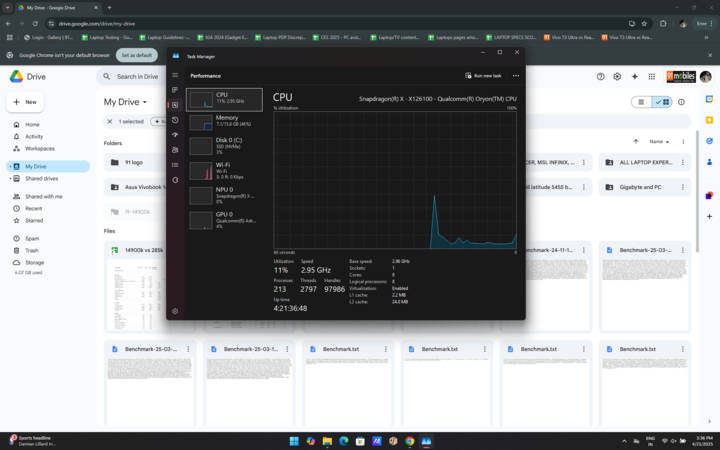
Task: Open My Drive title dropdown
Action: (x=125, y=102)
